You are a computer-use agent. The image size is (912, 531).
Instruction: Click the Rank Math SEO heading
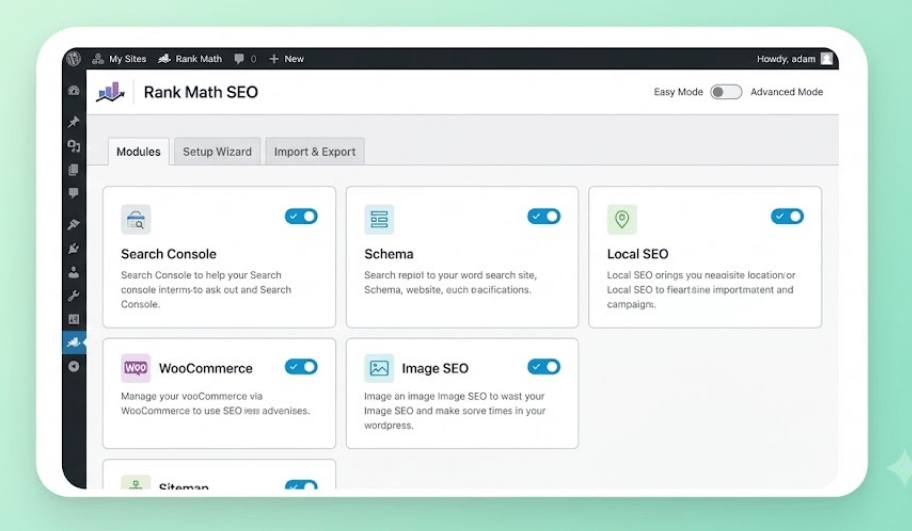(x=201, y=92)
